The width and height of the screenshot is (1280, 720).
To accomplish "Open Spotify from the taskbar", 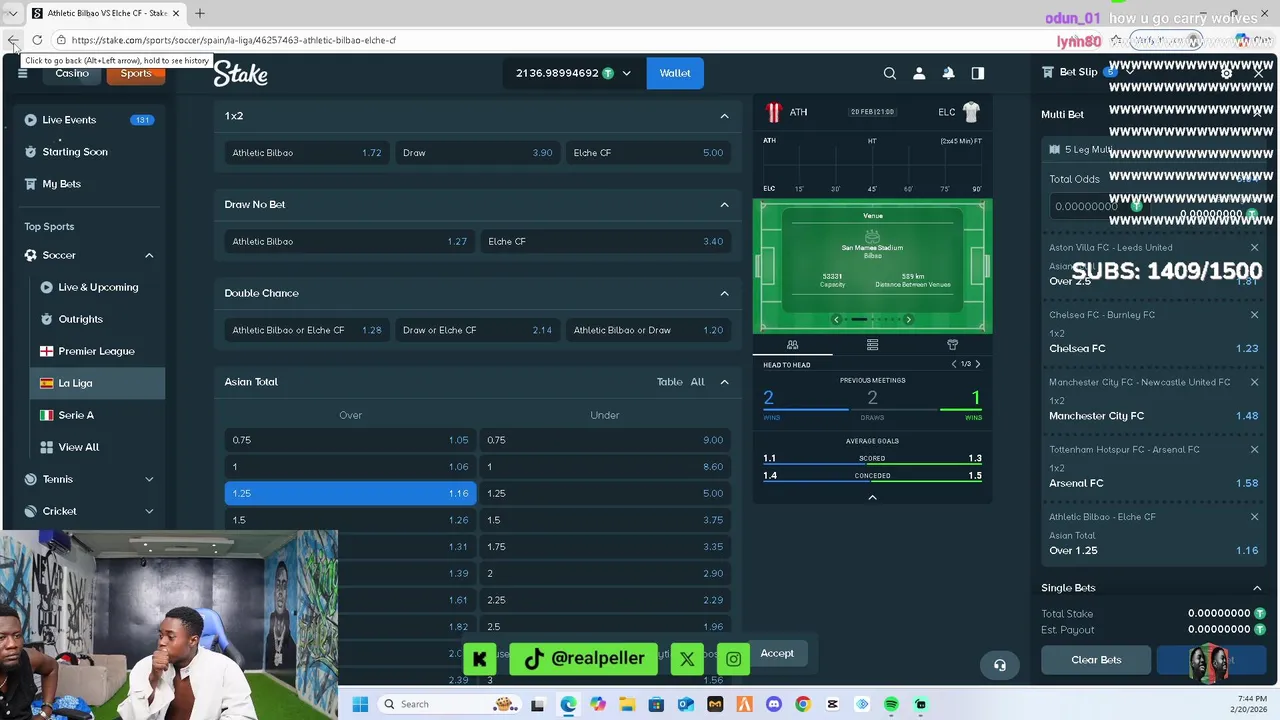I will pos(891,704).
